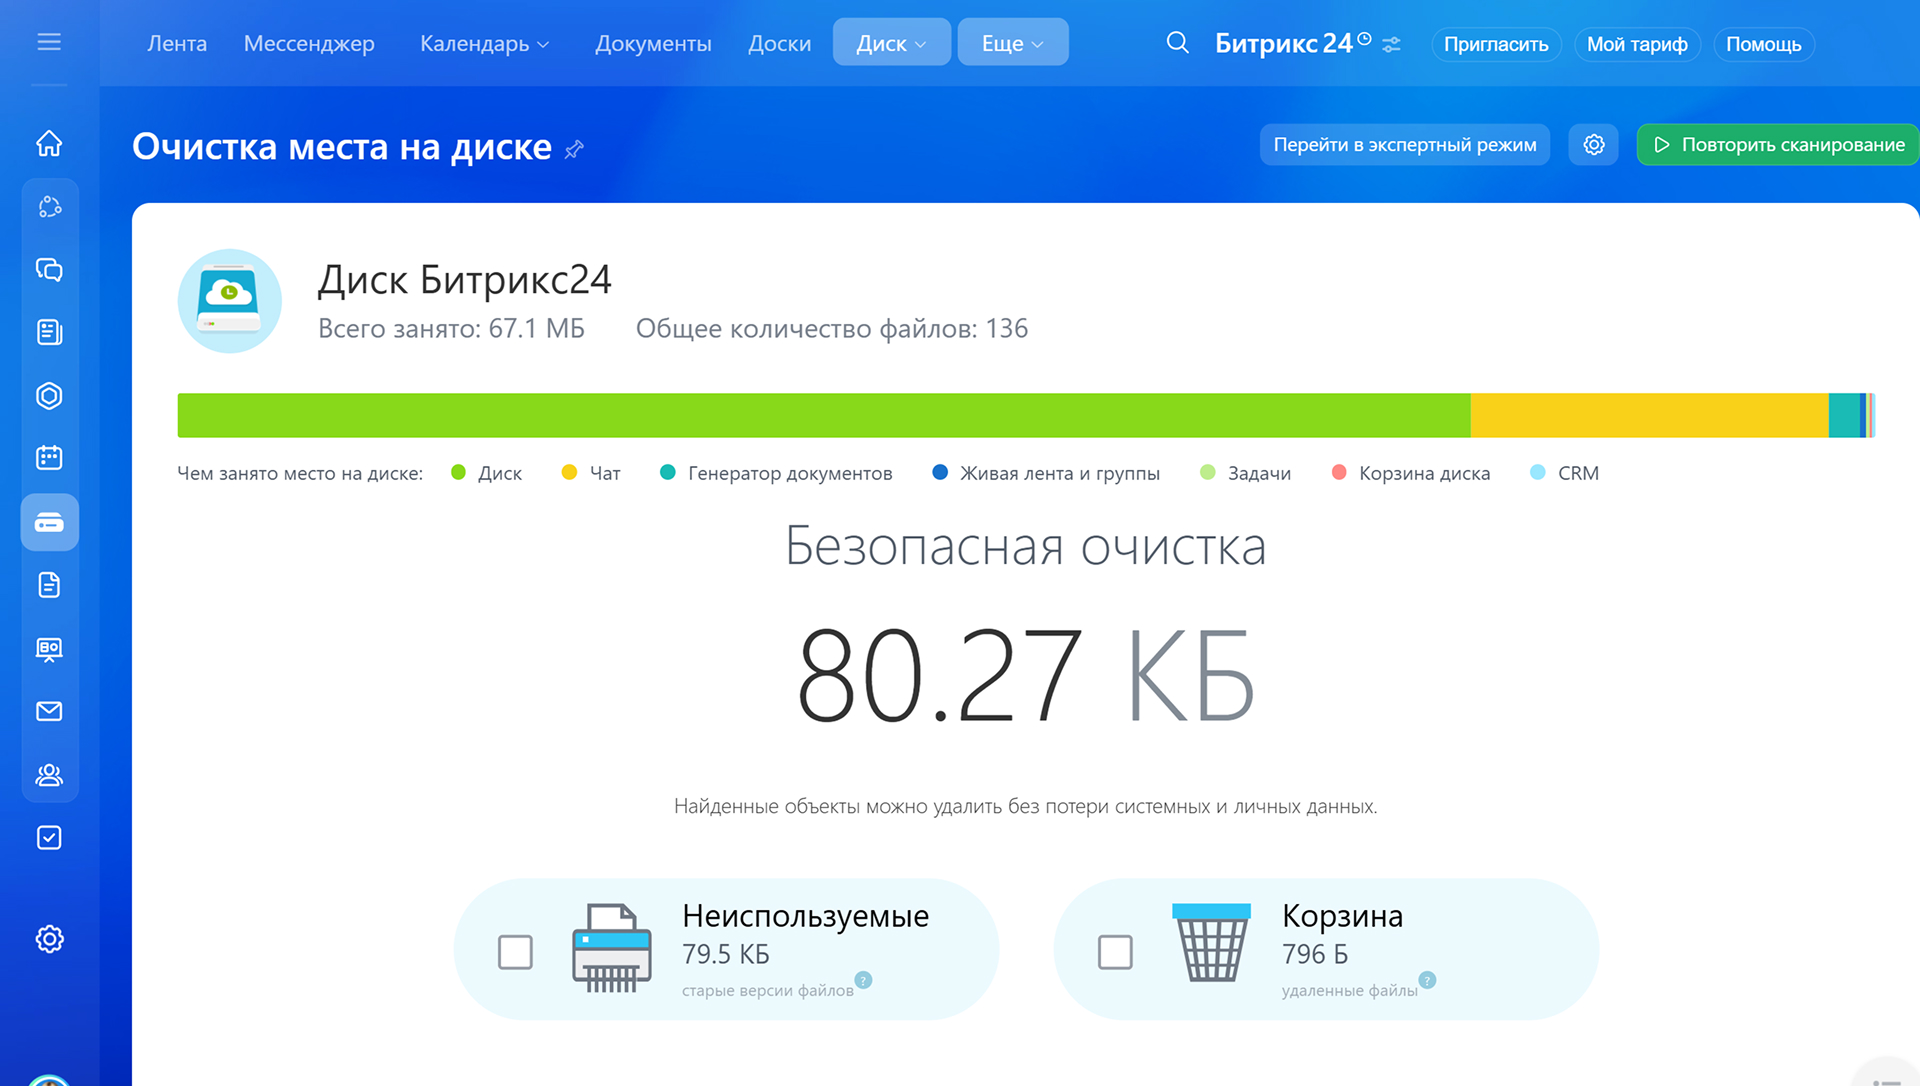Open the Еще dropdown menu

1012,43
